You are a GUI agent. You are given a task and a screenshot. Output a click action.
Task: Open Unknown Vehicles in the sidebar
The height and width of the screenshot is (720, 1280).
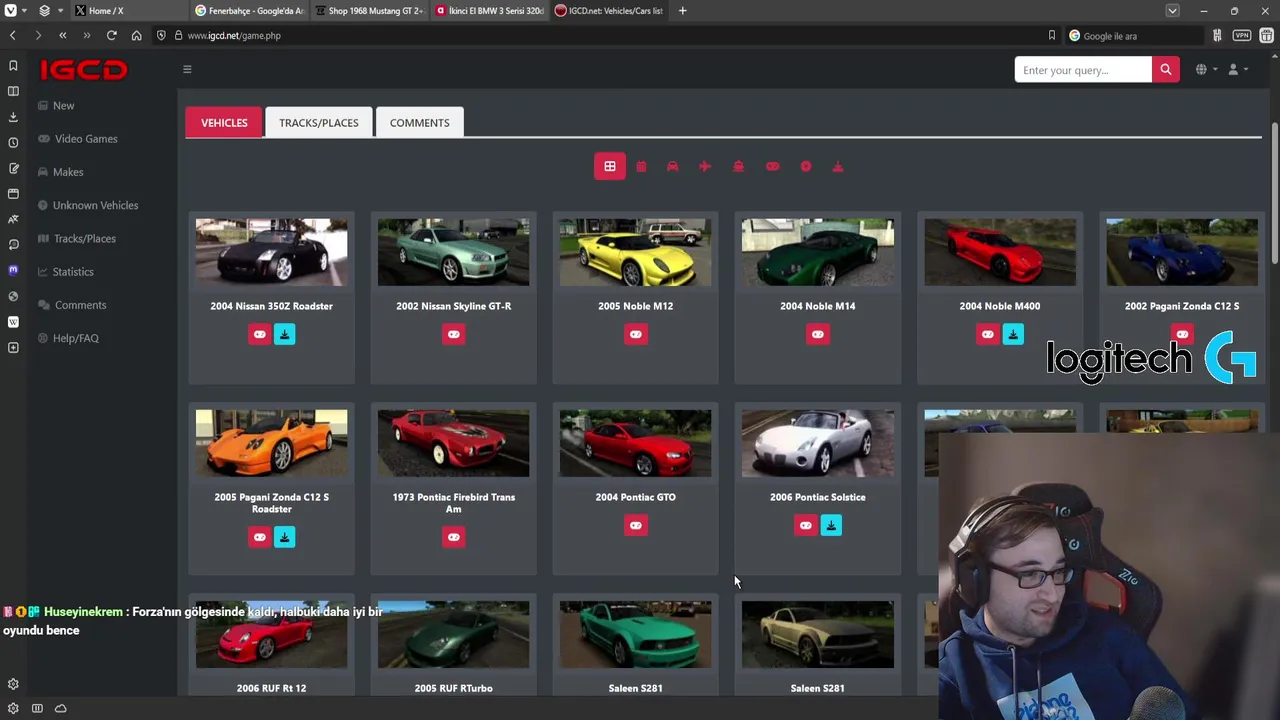click(x=88, y=205)
